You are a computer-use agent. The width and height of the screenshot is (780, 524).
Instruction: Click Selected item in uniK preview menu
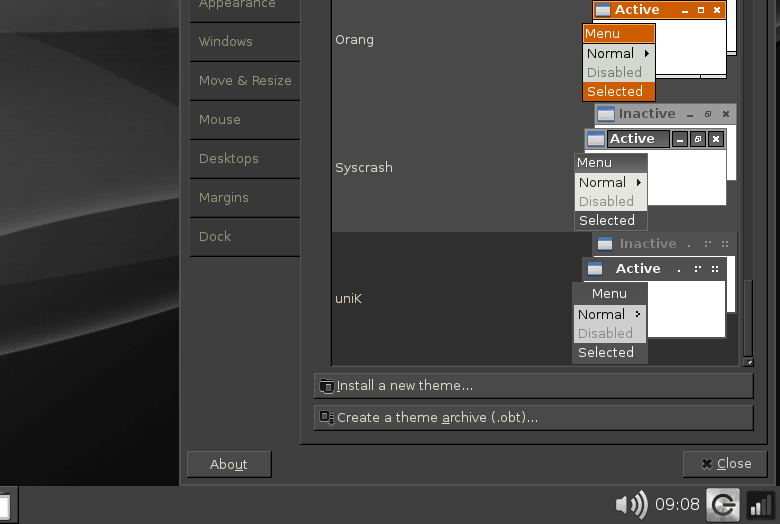coord(610,352)
